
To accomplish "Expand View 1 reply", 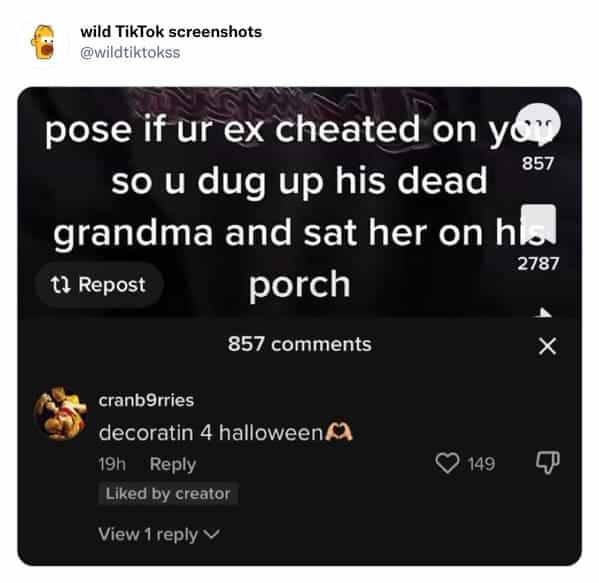I will pos(159,534).
